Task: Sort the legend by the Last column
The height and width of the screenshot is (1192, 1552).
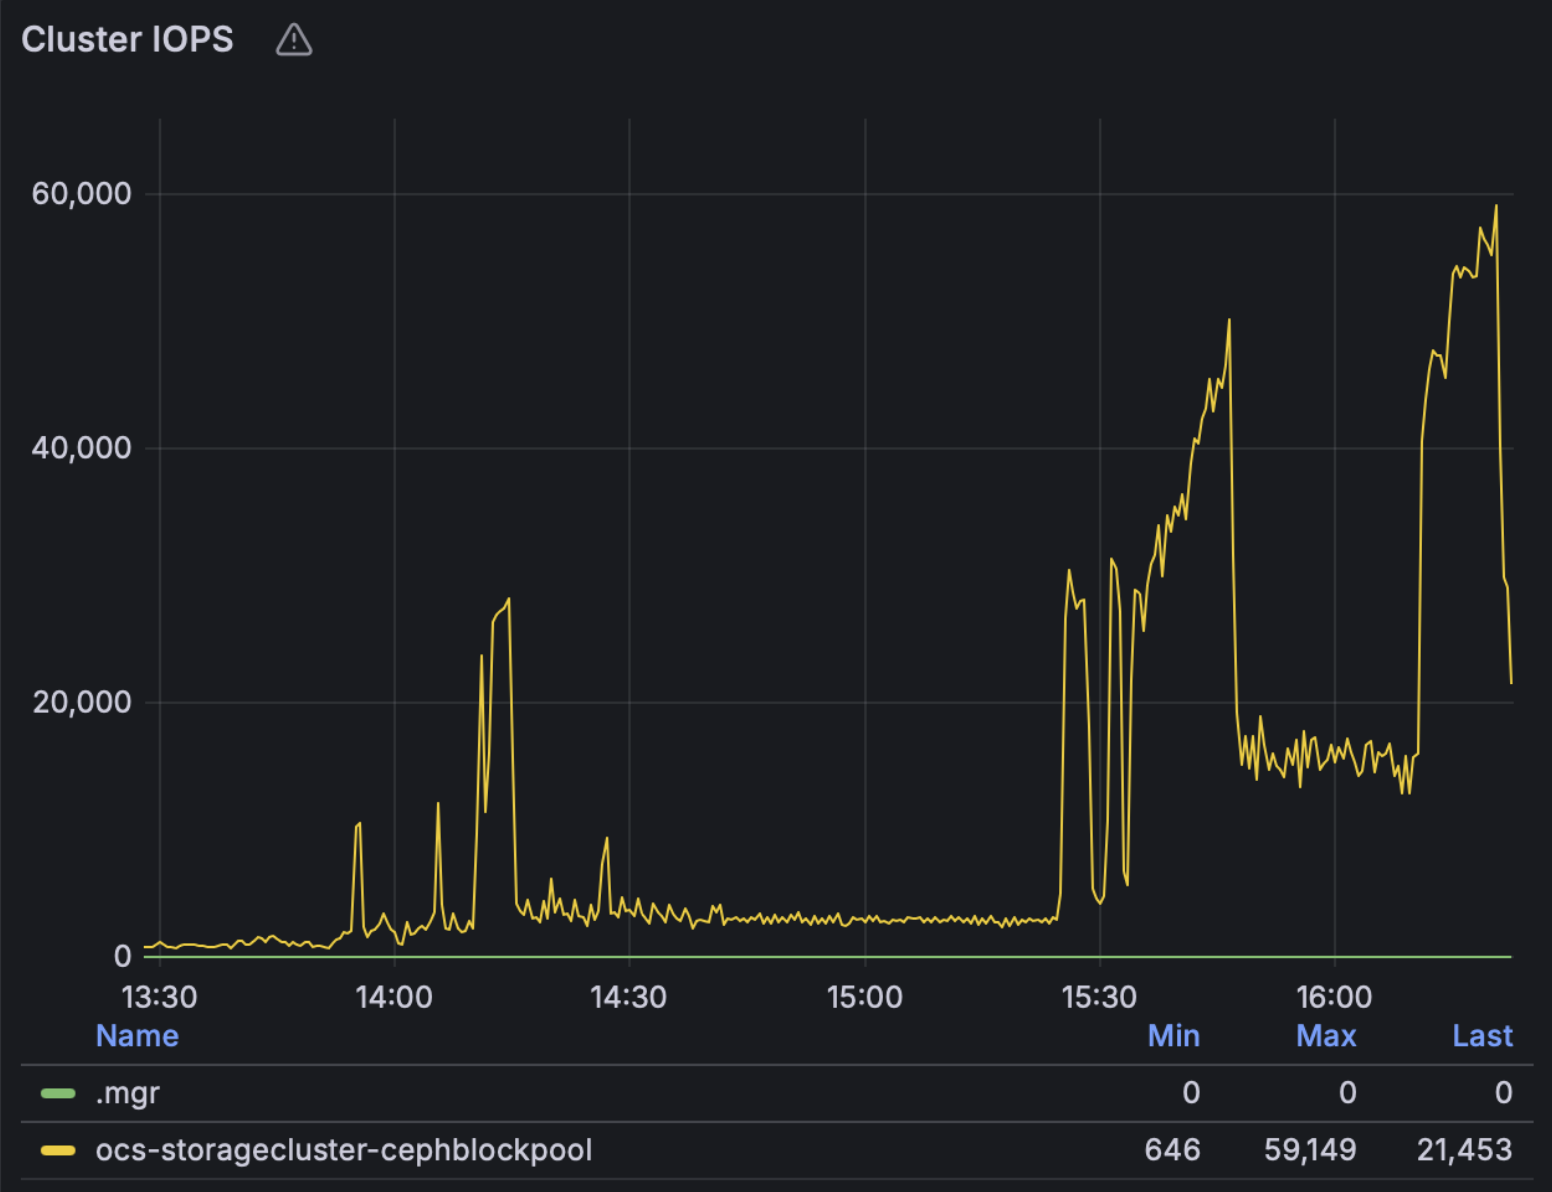Action: click(1482, 1036)
